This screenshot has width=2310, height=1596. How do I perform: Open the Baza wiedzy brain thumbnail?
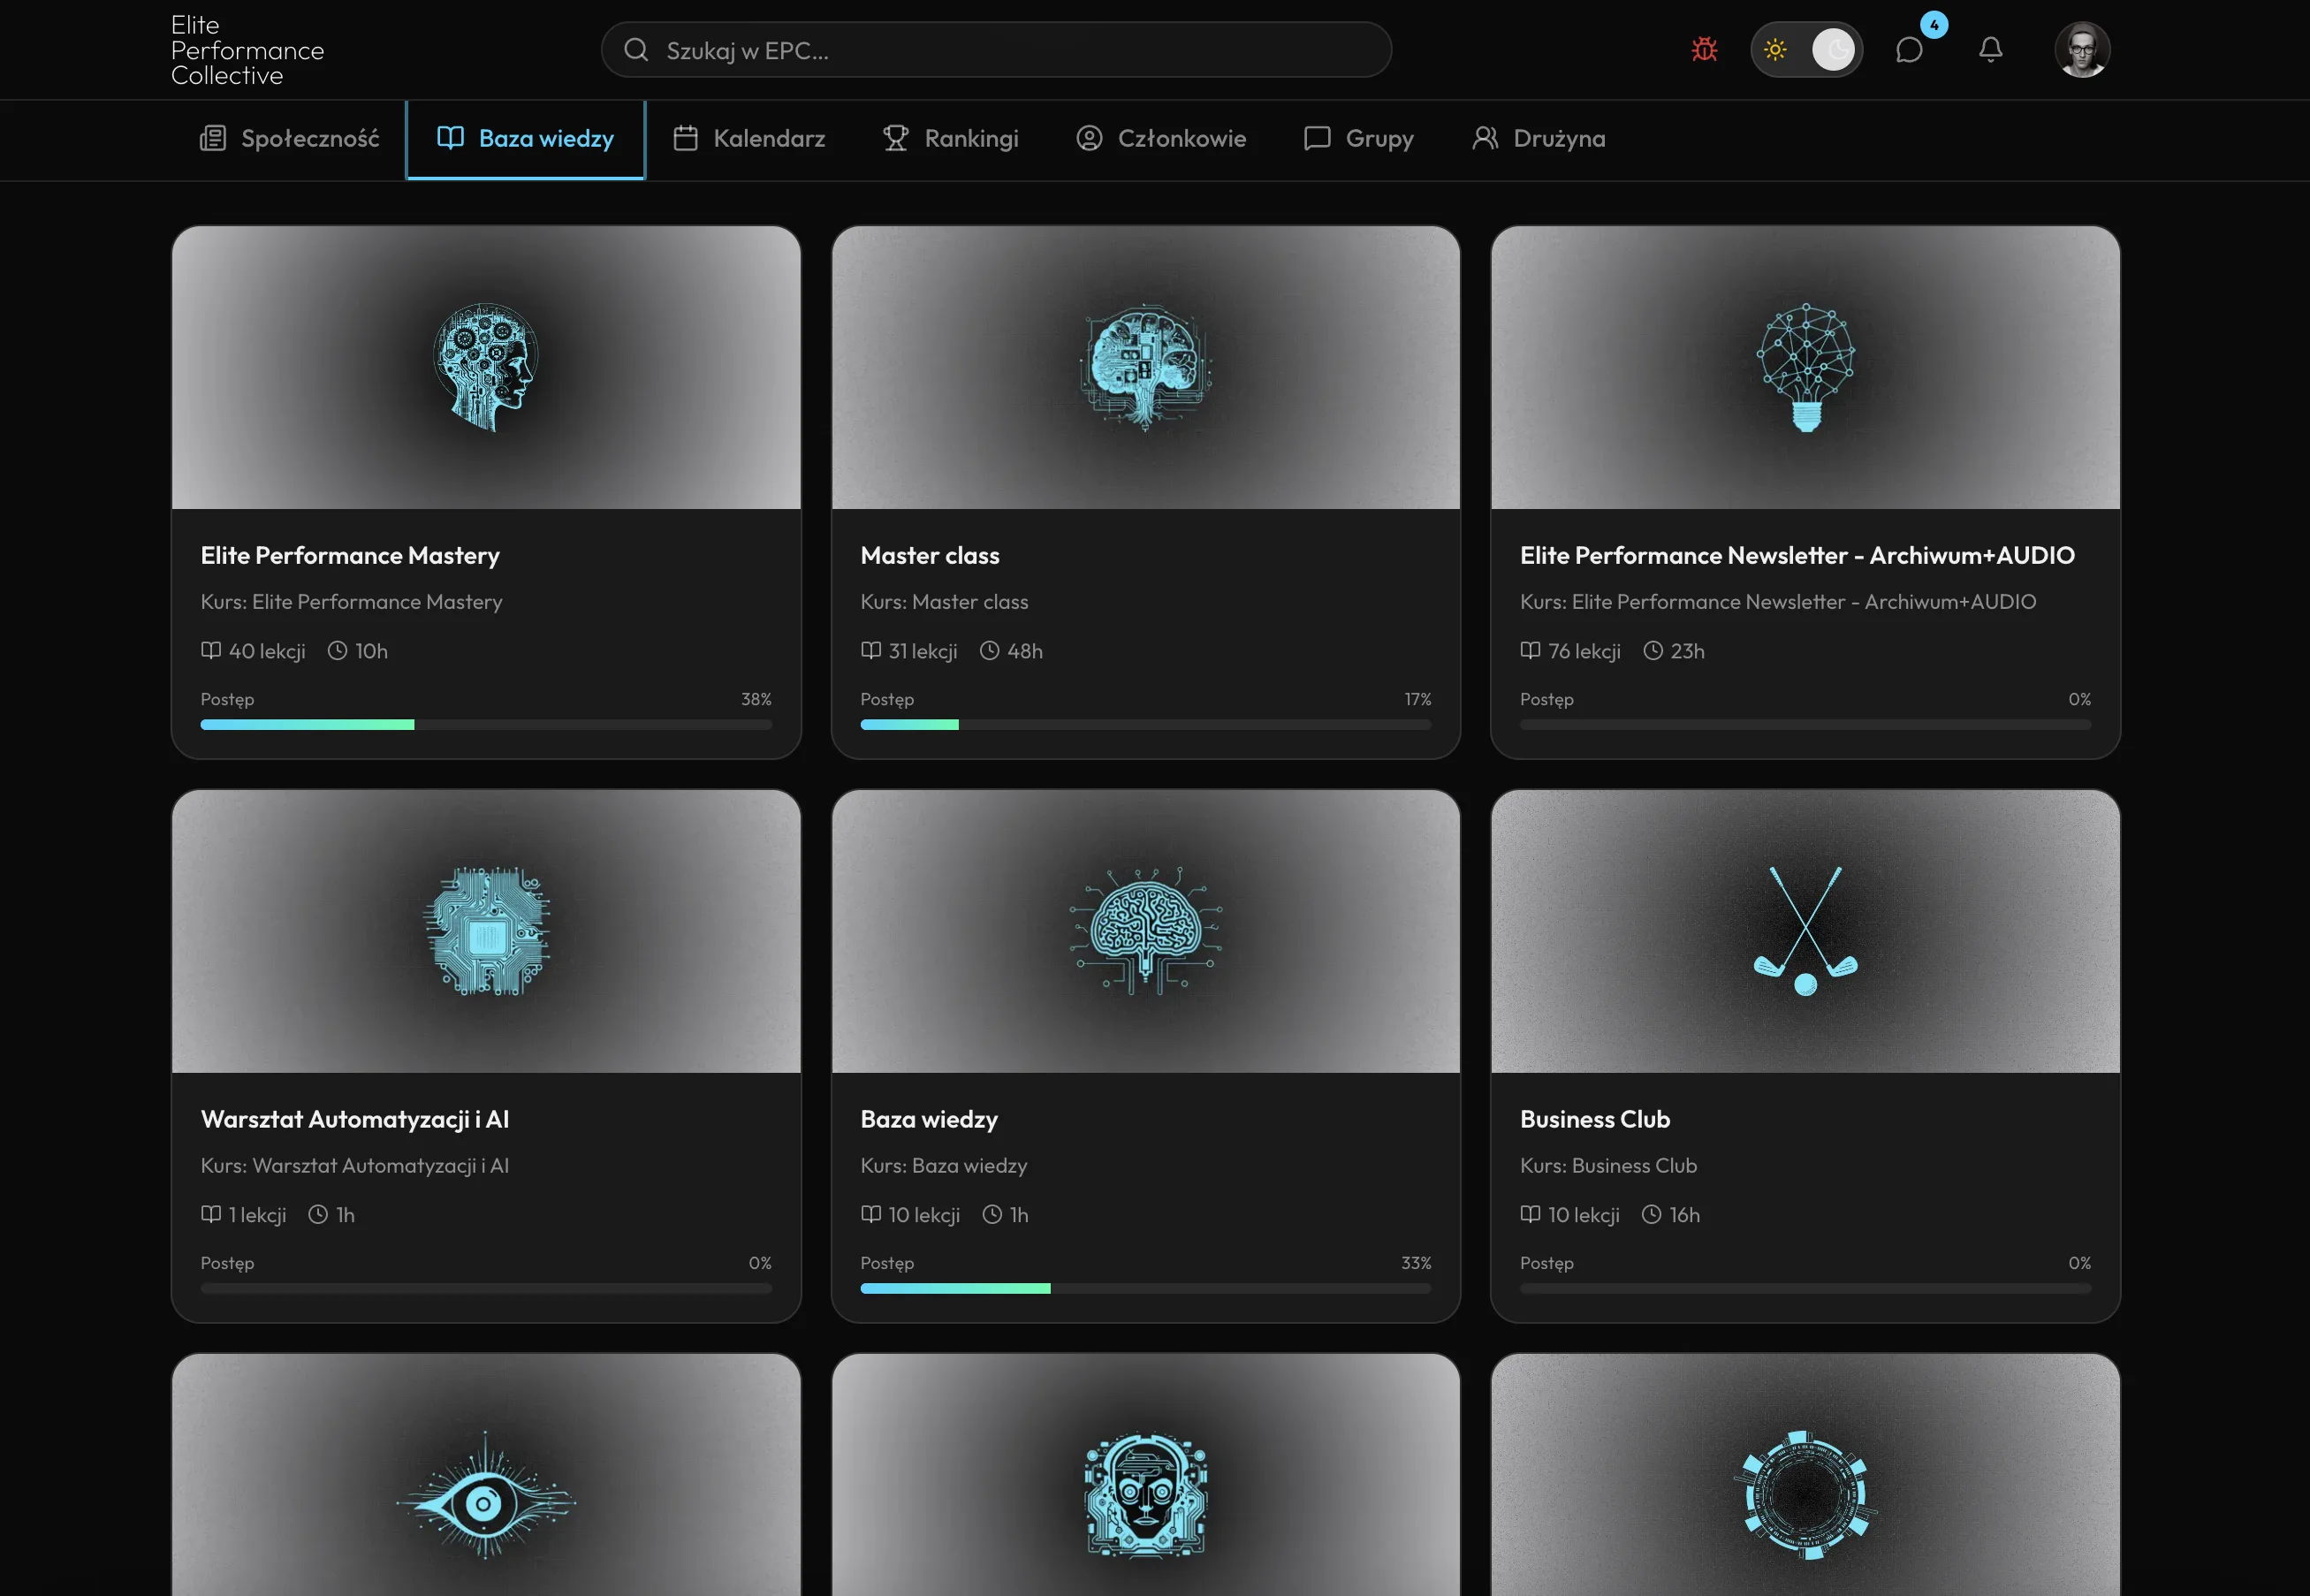tap(1146, 931)
